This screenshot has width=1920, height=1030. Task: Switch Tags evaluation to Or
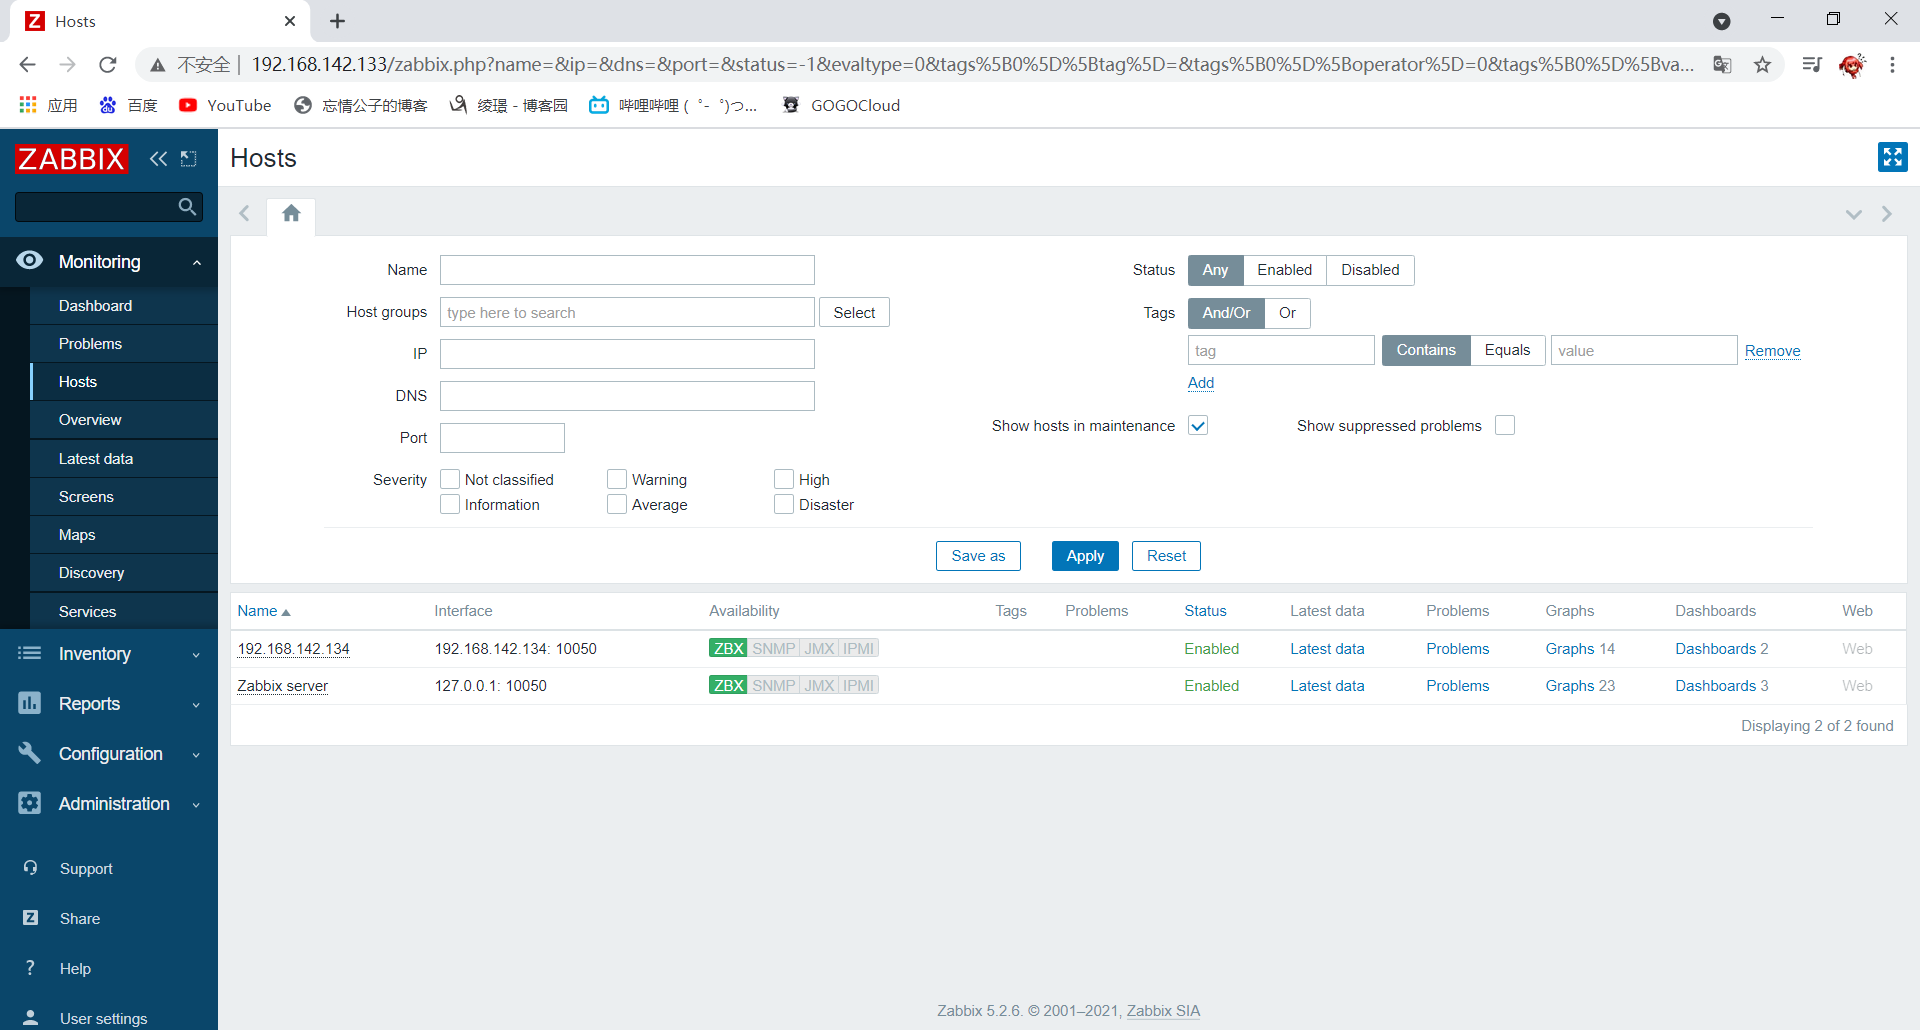pos(1287,313)
